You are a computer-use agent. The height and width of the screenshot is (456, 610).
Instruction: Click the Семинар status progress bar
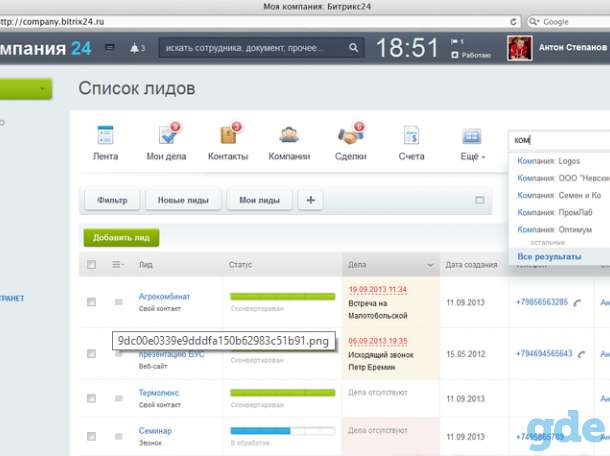[282, 431]
